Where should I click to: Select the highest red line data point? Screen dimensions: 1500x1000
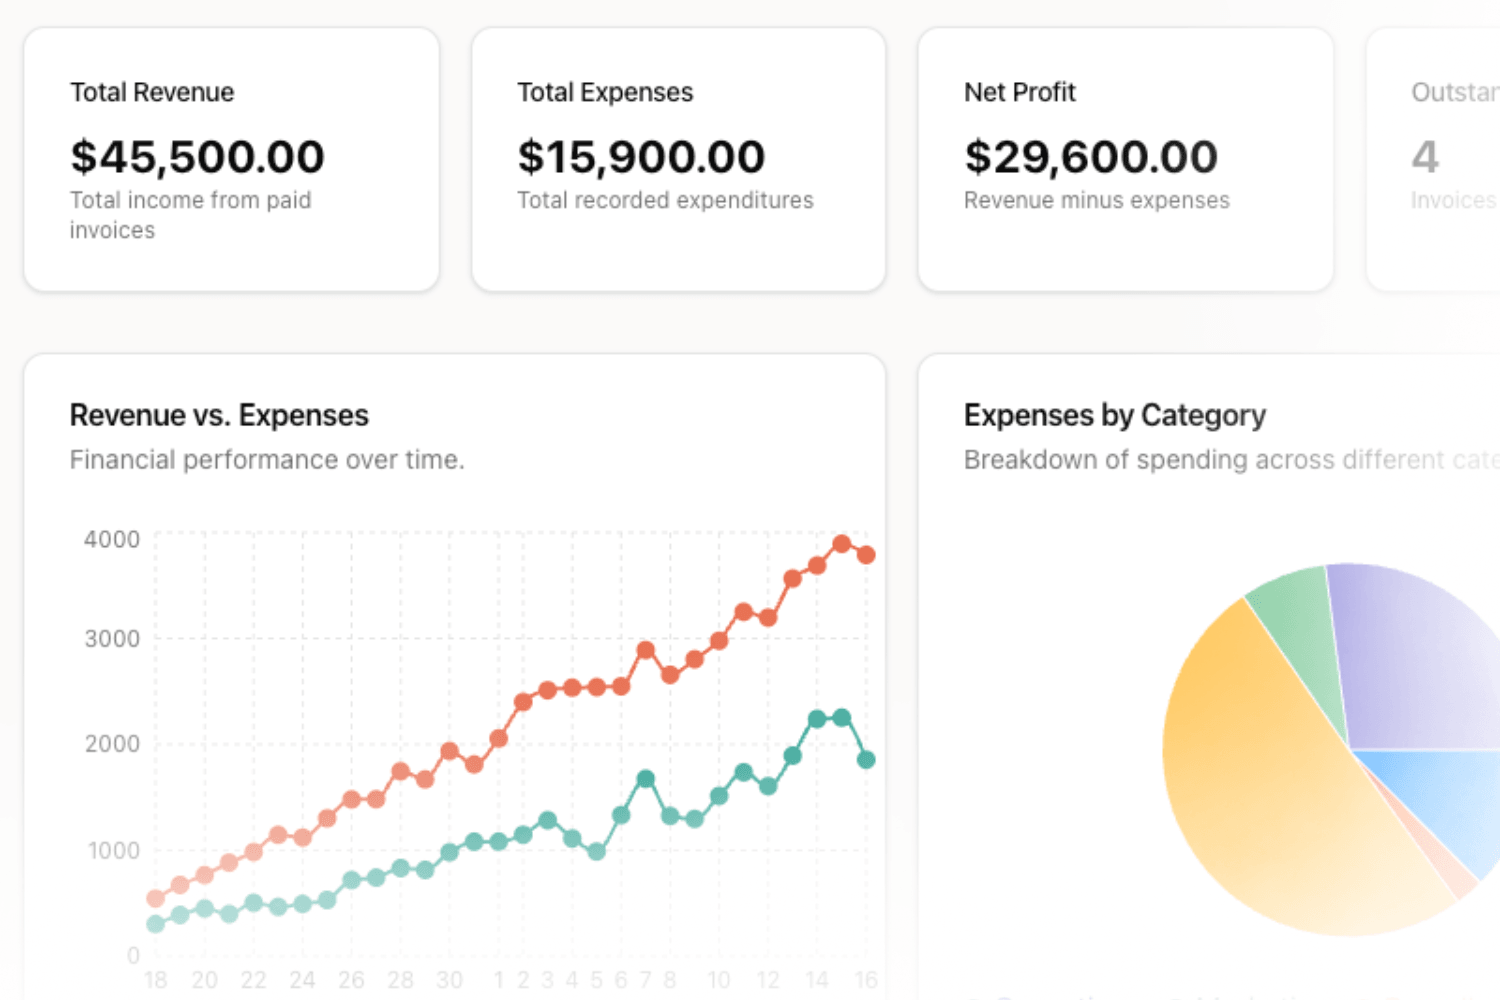click(x=842, y=544)
